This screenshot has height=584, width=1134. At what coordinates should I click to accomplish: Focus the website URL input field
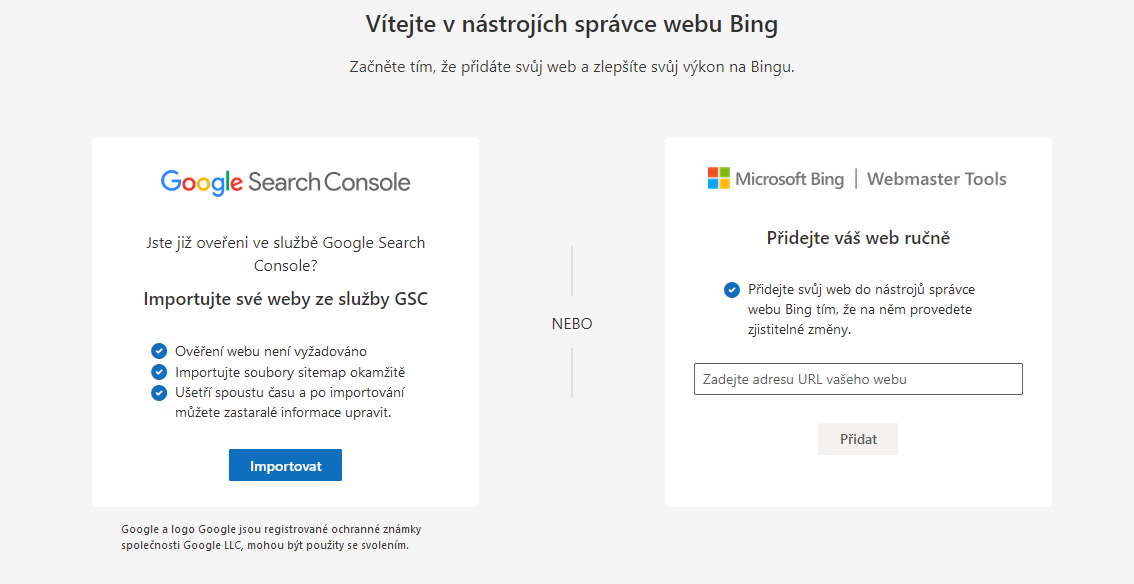coord(858,379)
